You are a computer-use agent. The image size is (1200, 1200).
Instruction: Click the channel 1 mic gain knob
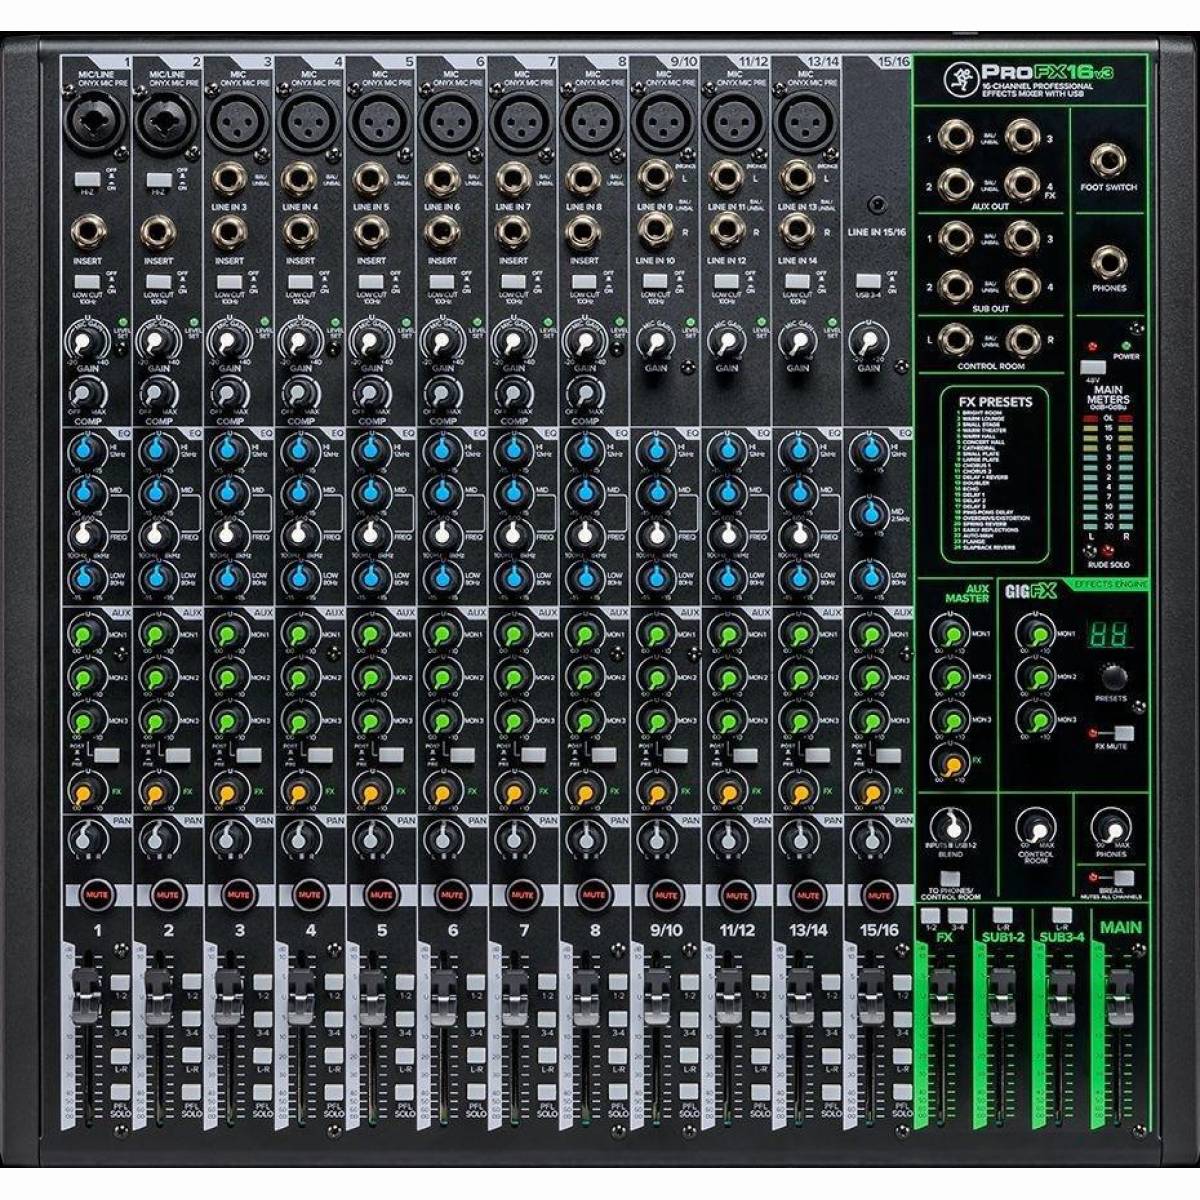pyautogui.click(x=87, y=345)
